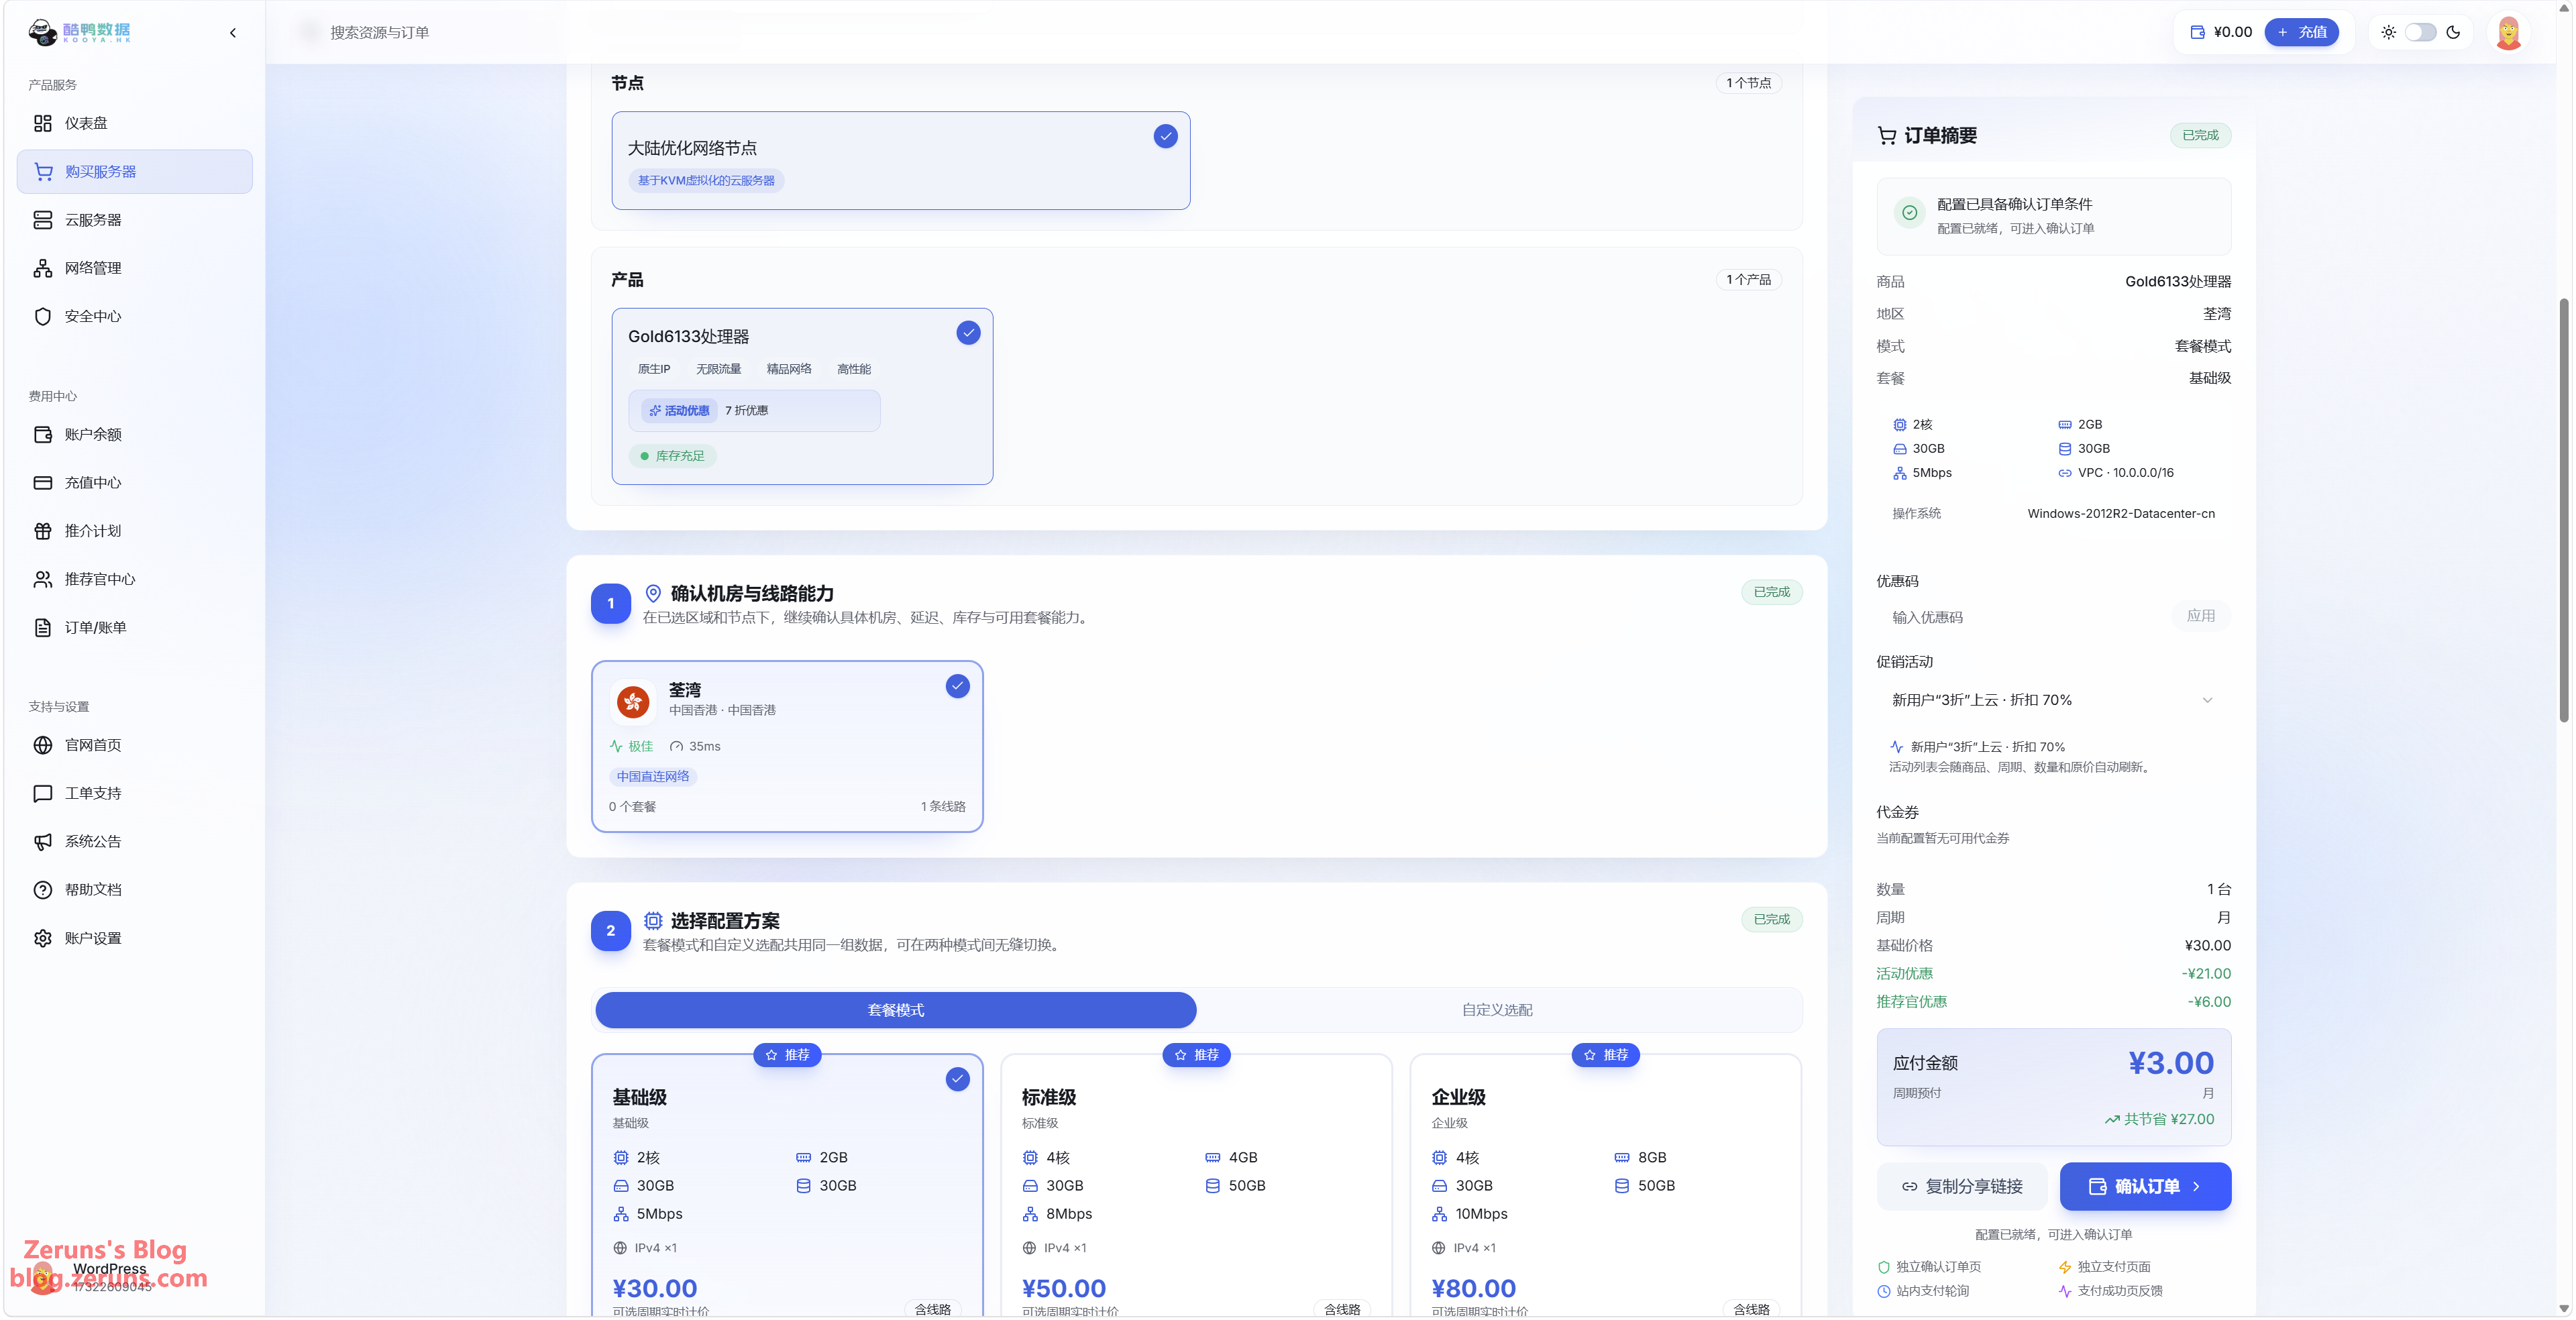Click the 复制分享链接 button

[x=1962, y=1186]
